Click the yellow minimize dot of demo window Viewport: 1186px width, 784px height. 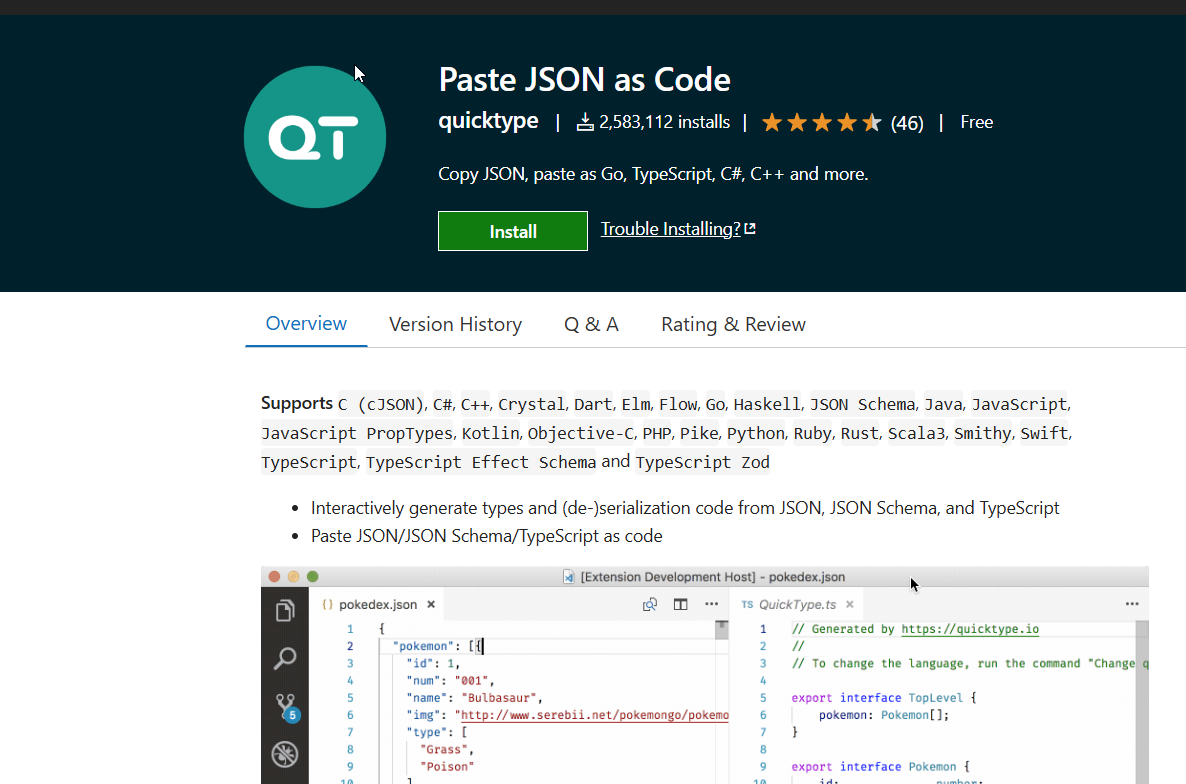pos(293,576)
